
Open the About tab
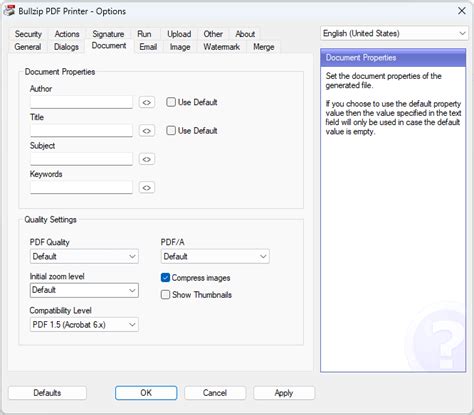pos(245,34)
